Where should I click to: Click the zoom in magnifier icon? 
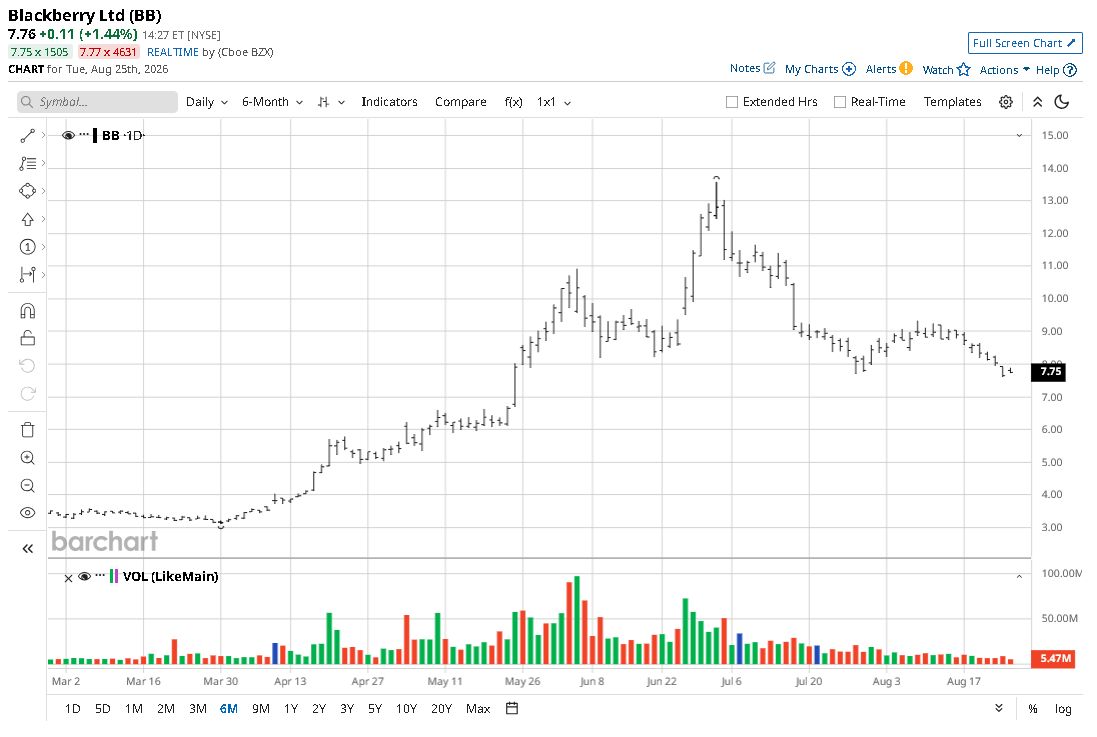tap(27, 458)
